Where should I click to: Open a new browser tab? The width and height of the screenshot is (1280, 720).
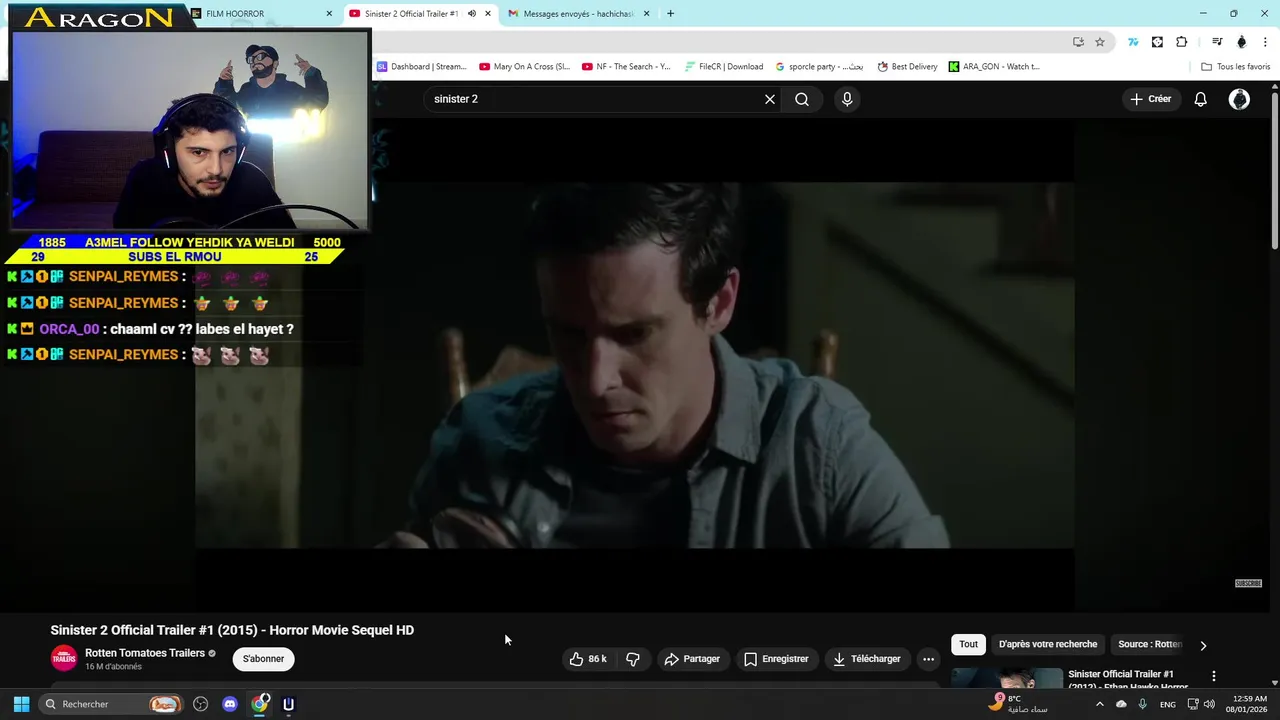click(670, 14)
